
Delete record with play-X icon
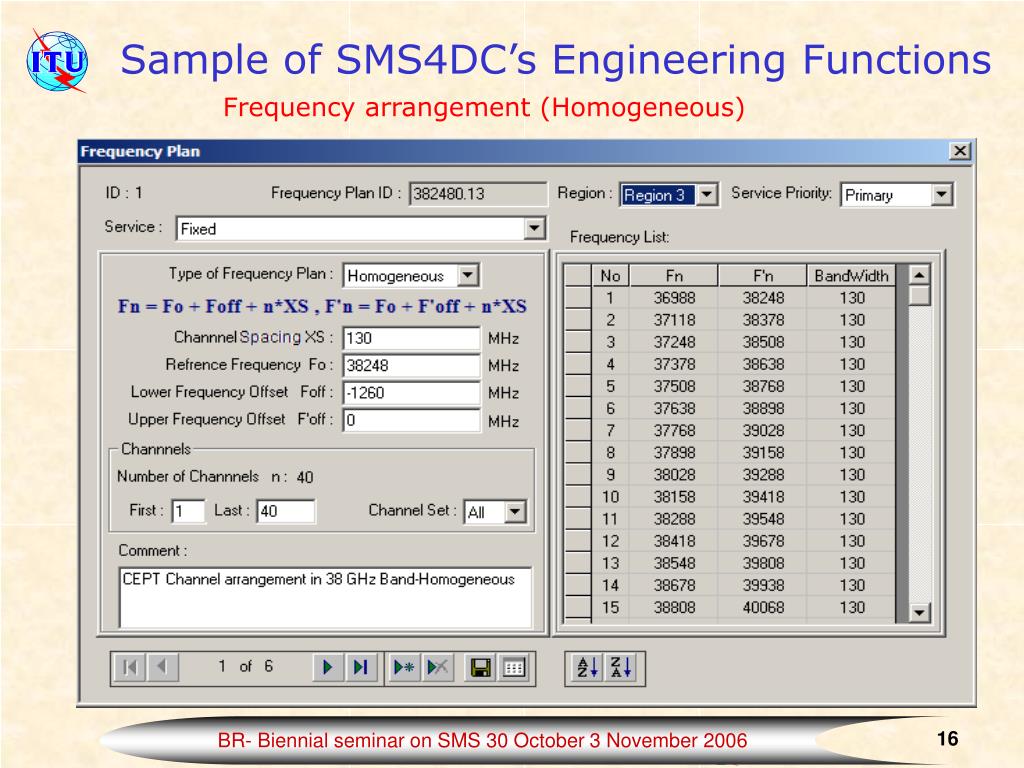pos(438,667)
